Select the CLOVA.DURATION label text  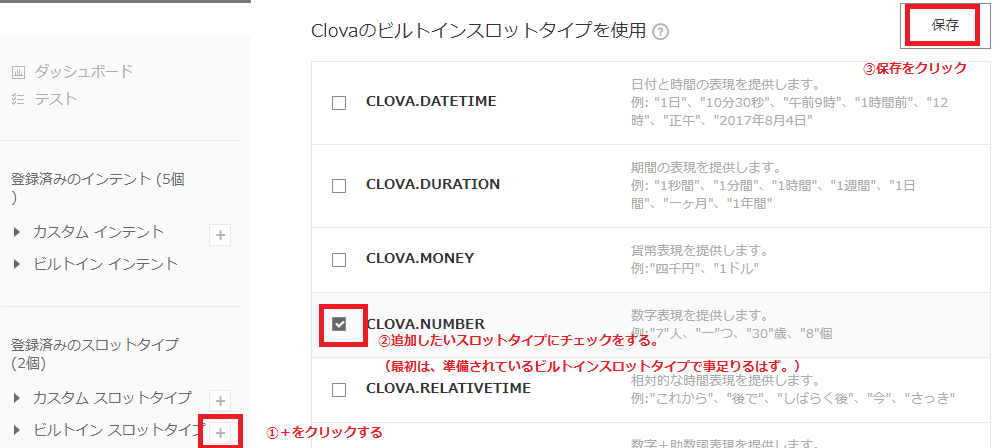[433, 184]
